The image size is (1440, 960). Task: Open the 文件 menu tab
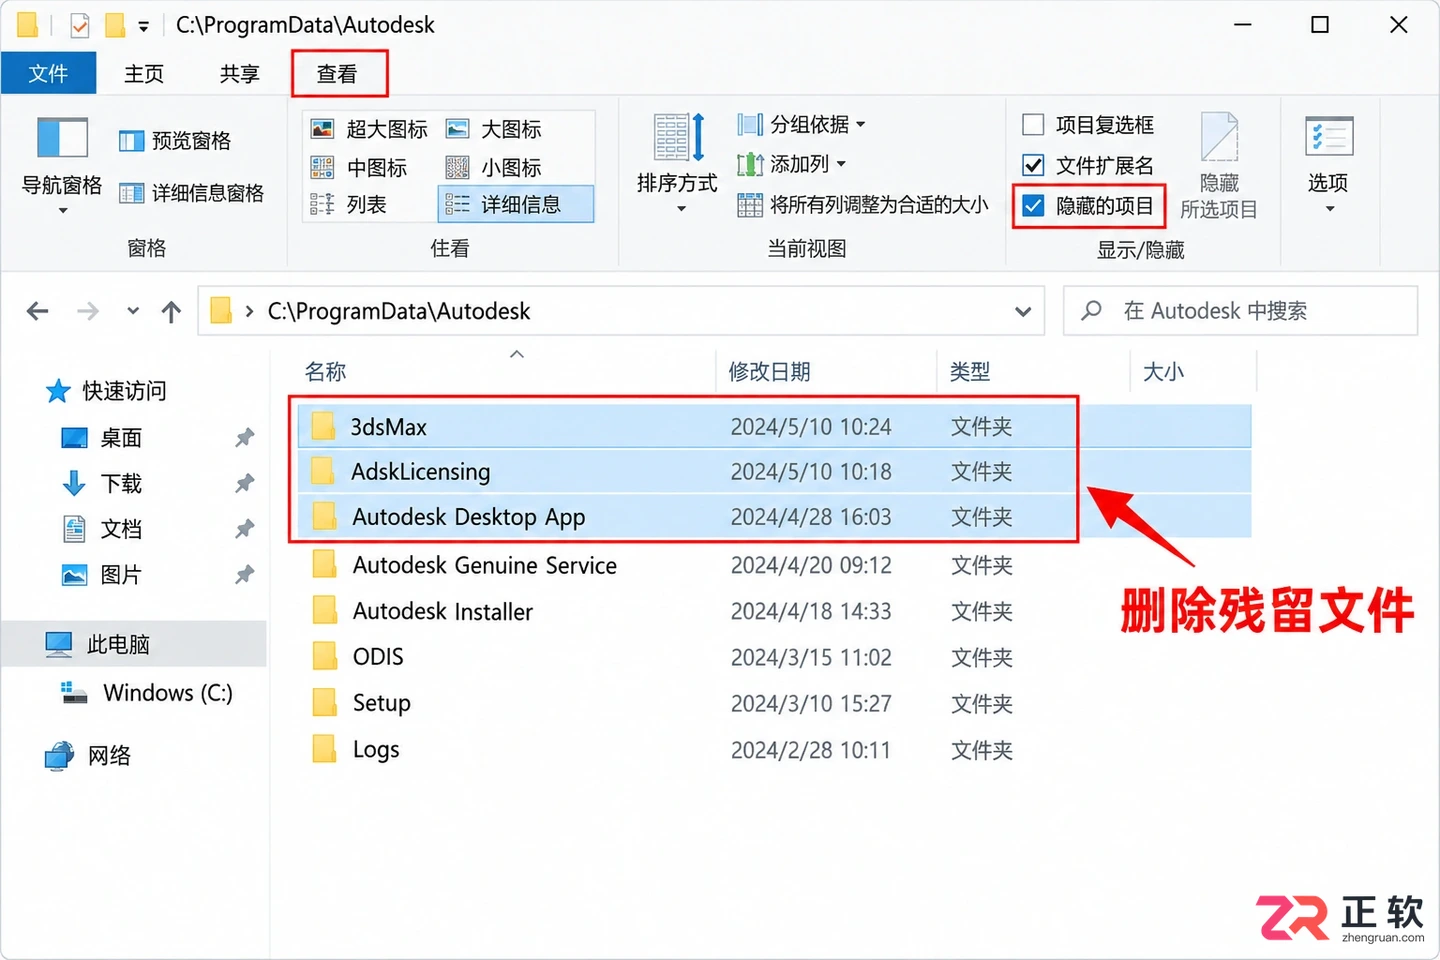tap(48, 74)
